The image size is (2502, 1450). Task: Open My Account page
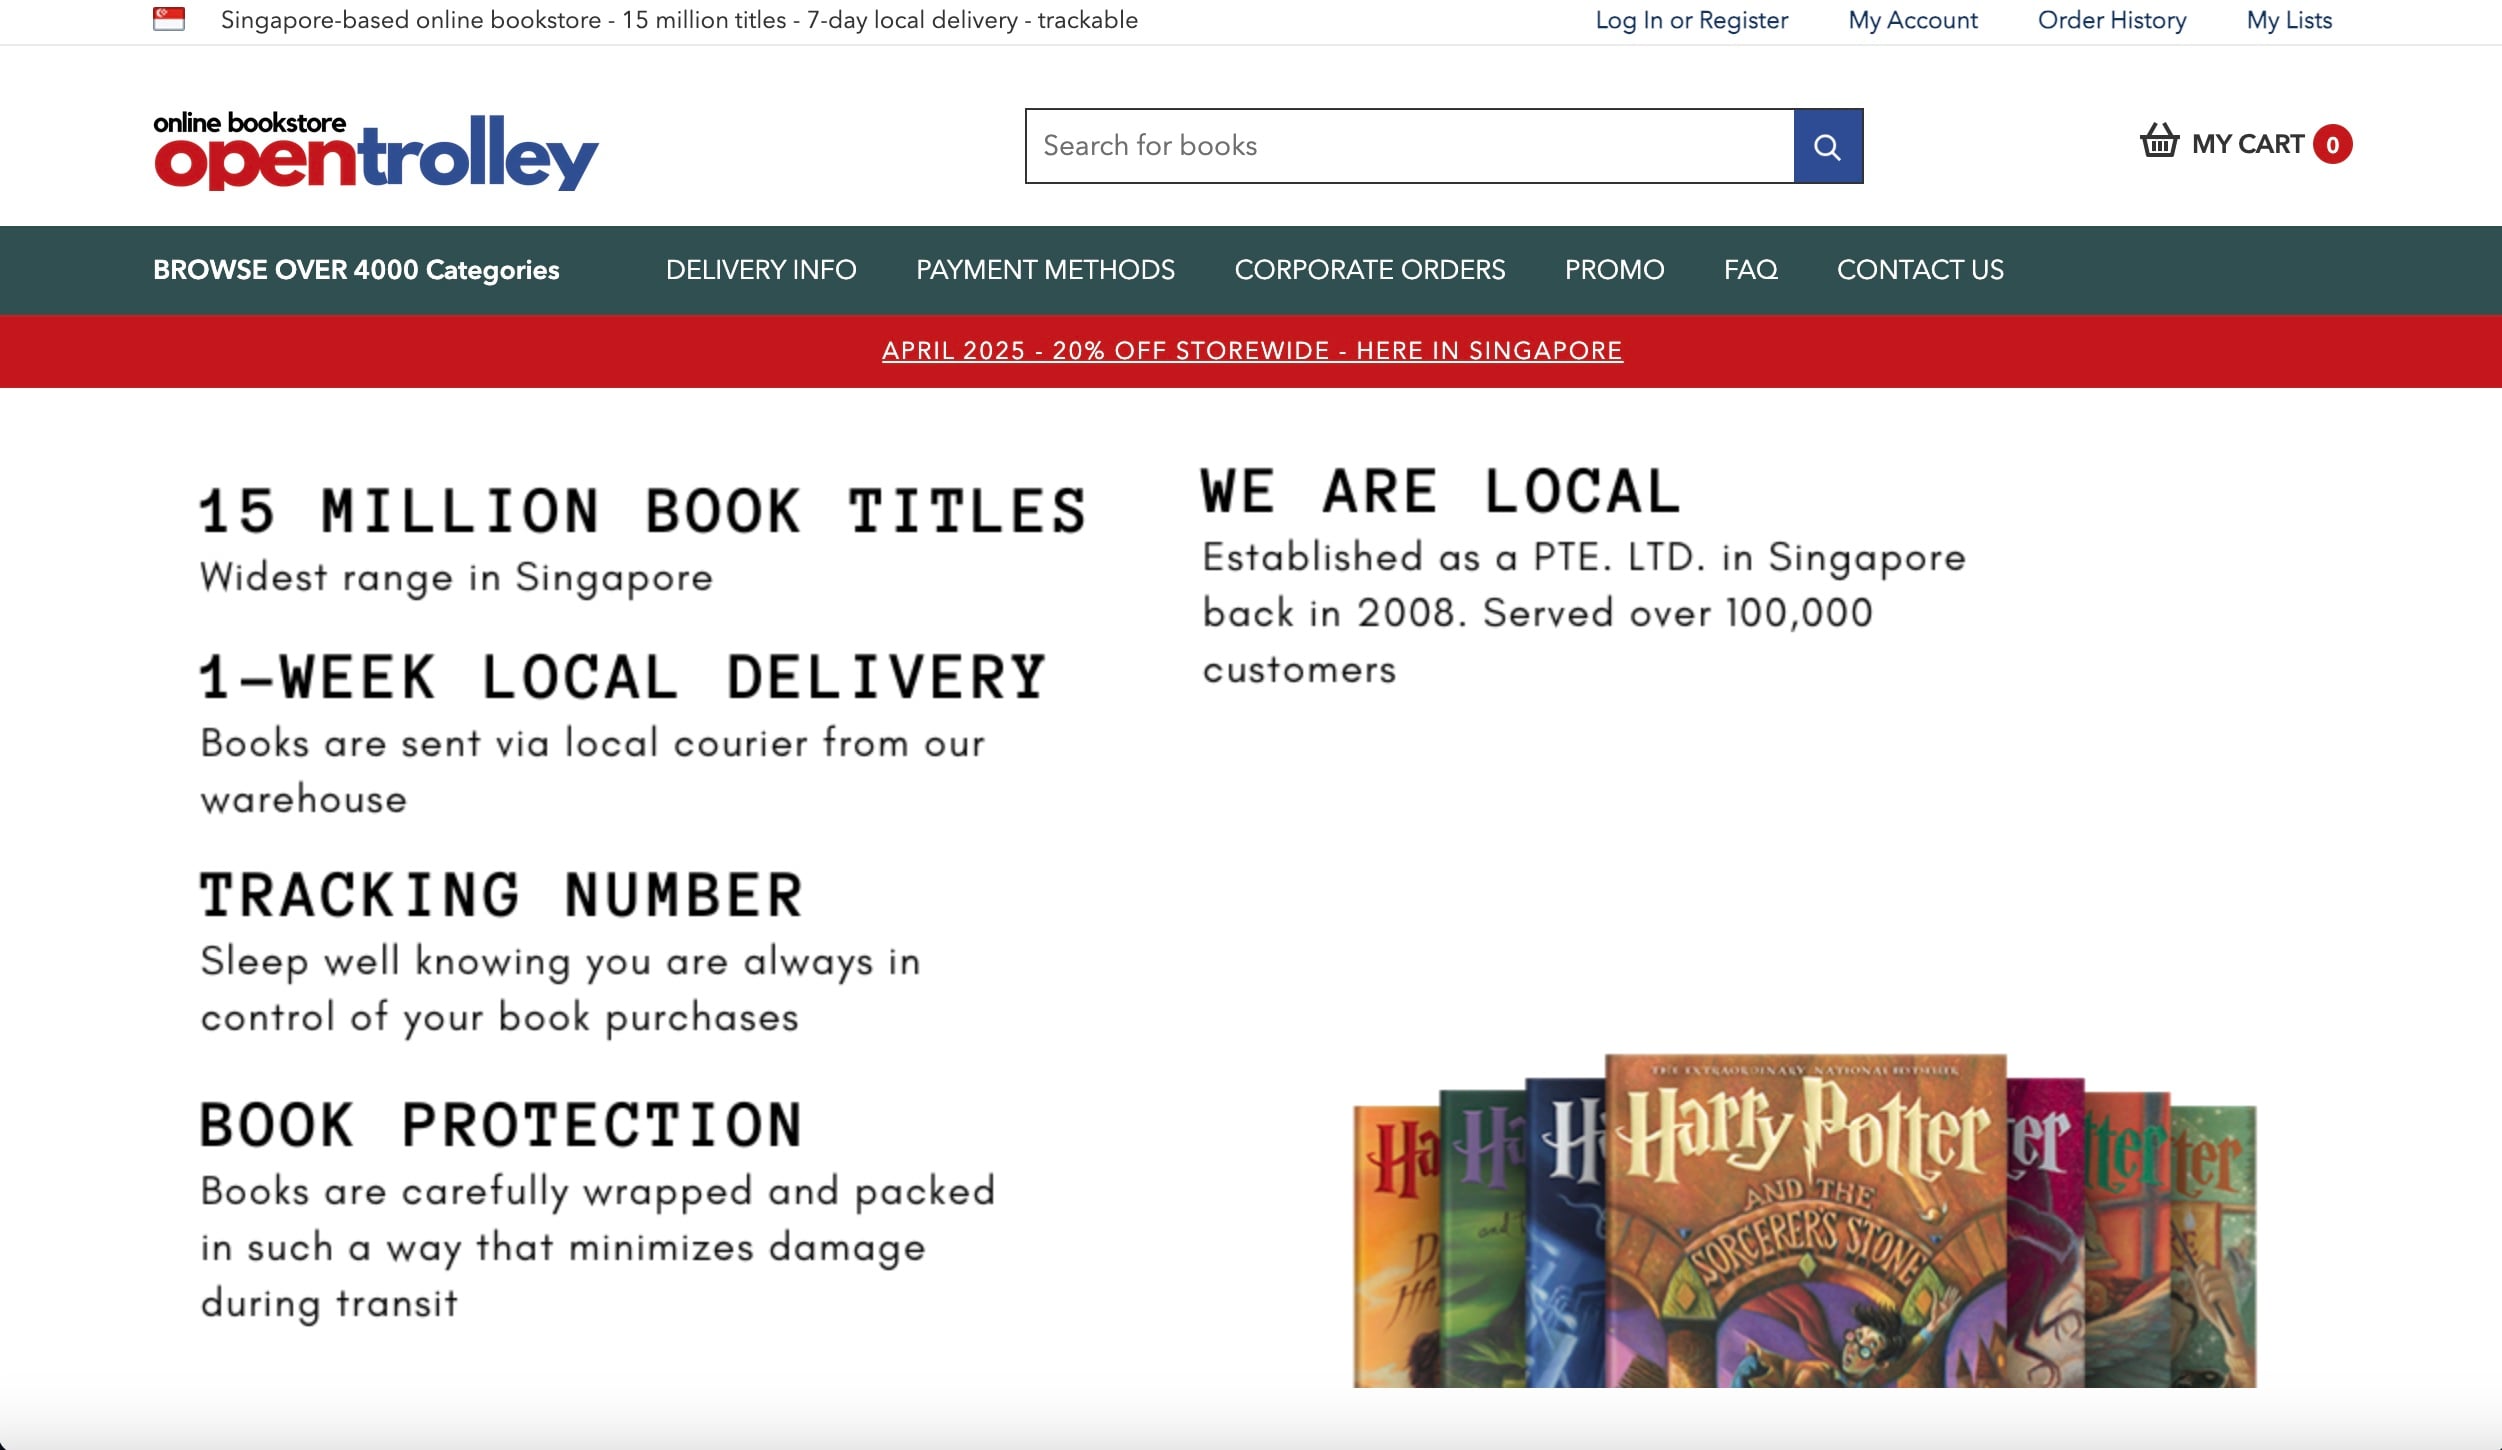tap(1912, 20)
